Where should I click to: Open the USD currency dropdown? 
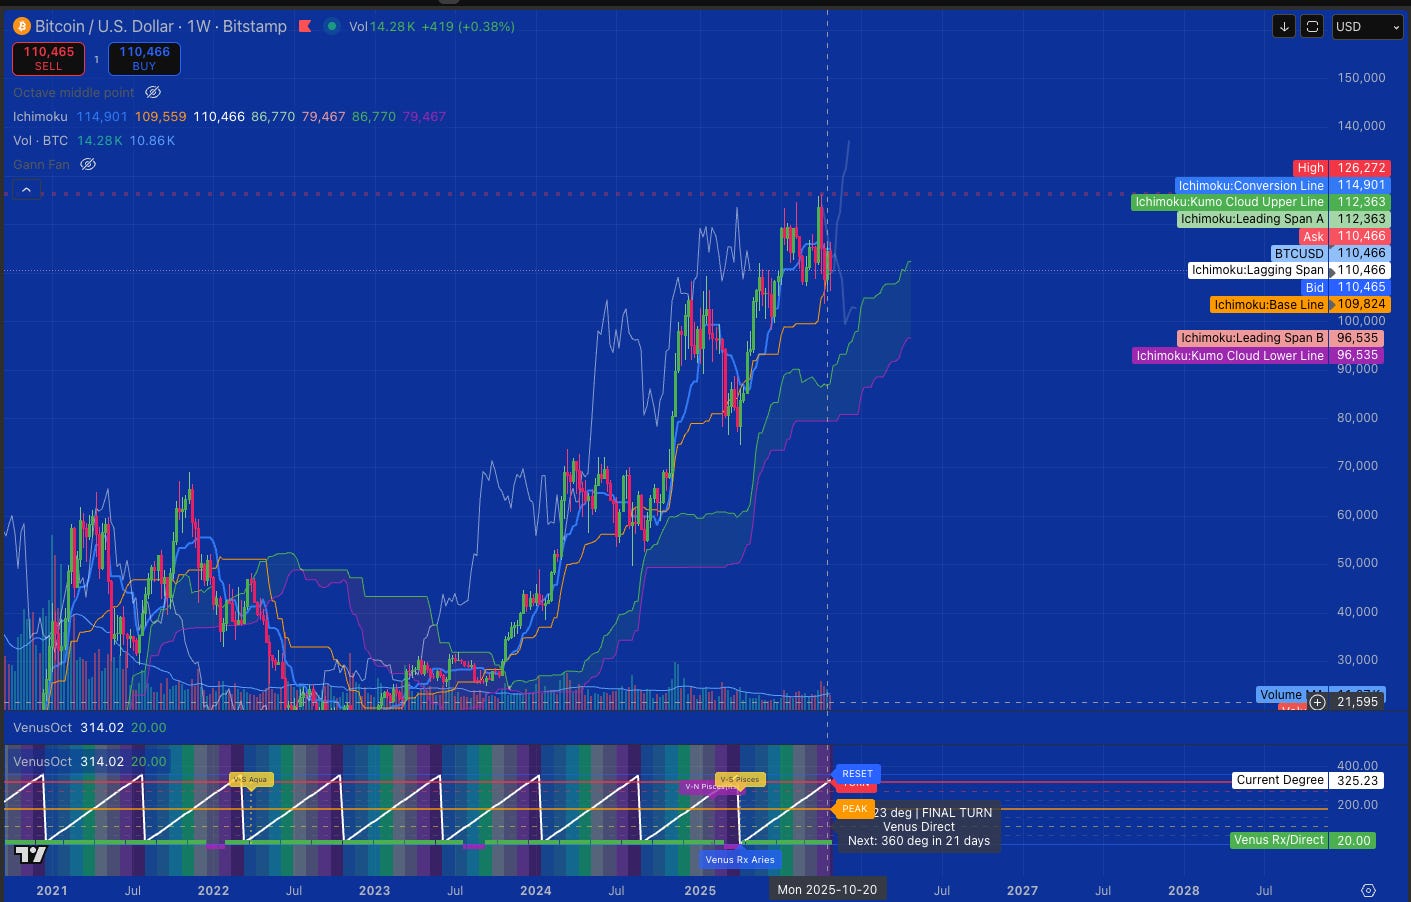(x=1368, y=27)
